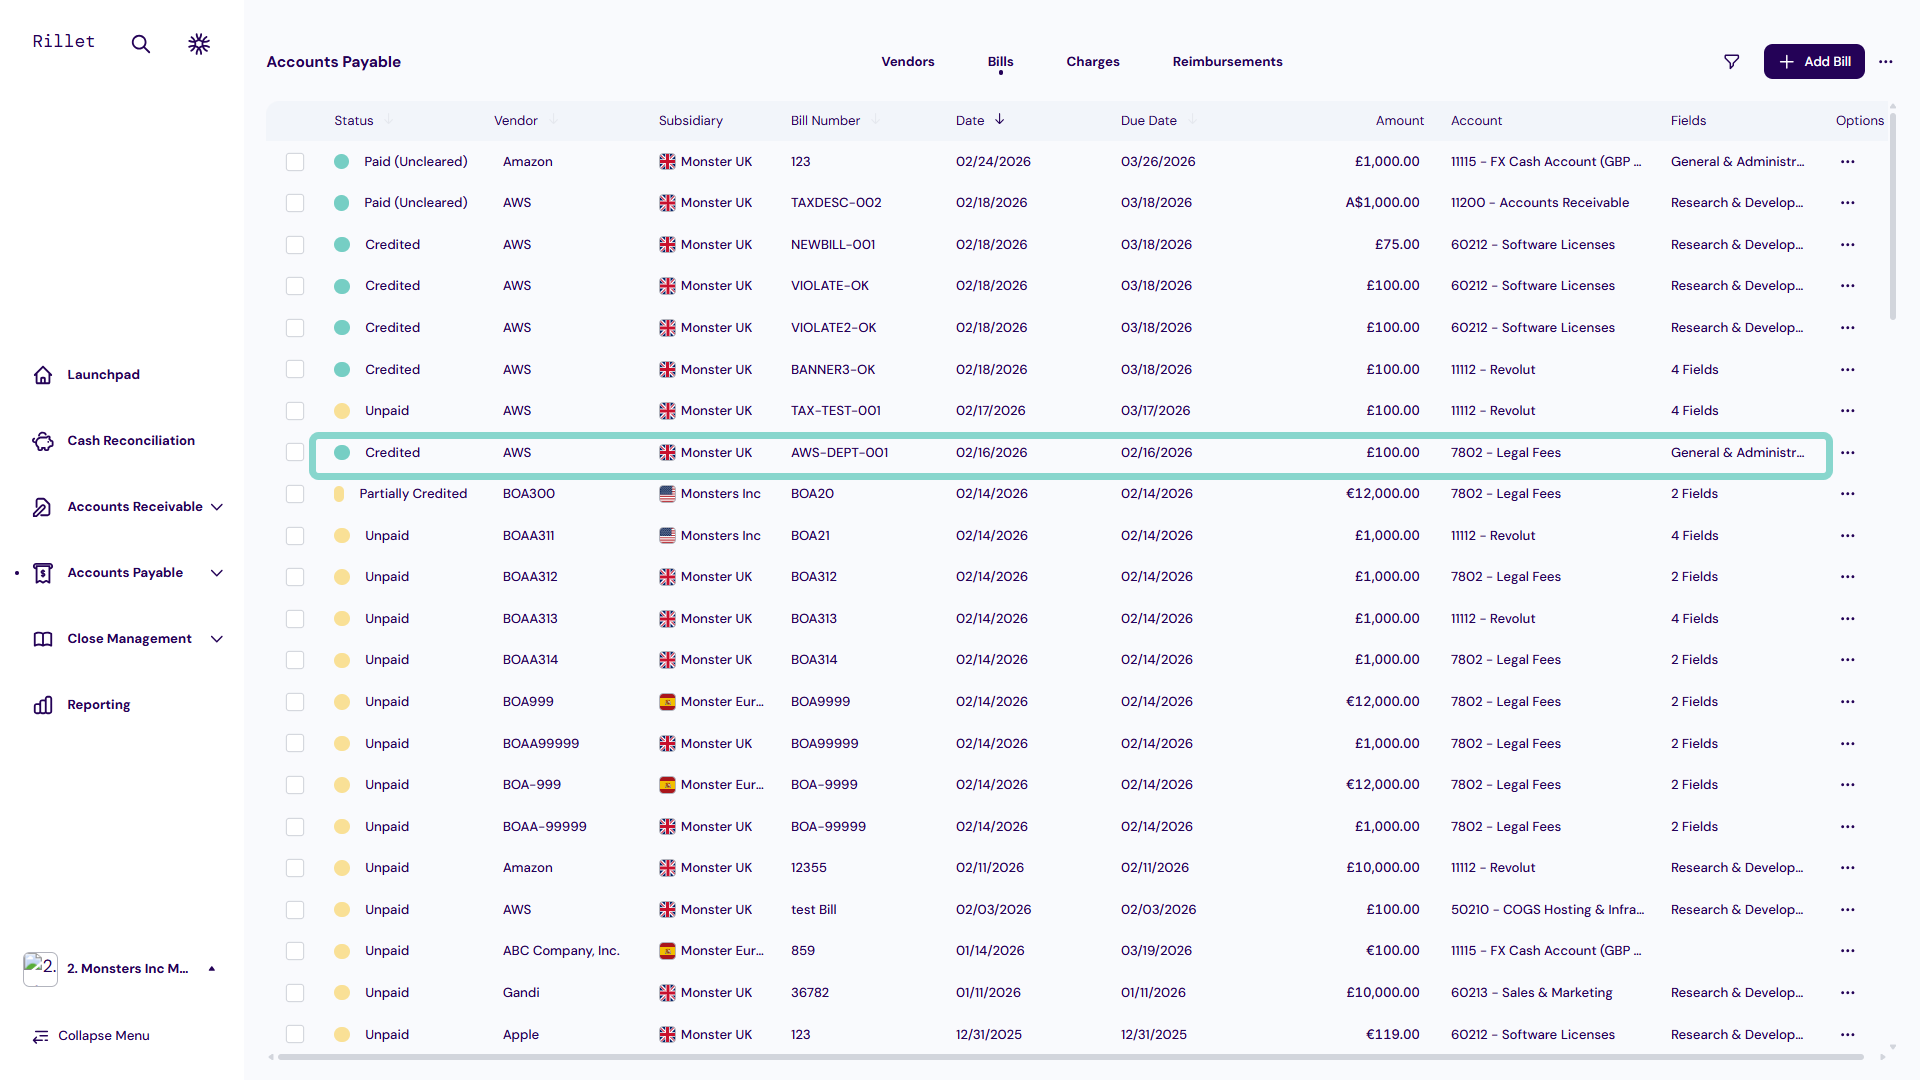Click the horizontal scrollbar at table bottom
1920x1080 pixels.
[x=1070, y=1057]
